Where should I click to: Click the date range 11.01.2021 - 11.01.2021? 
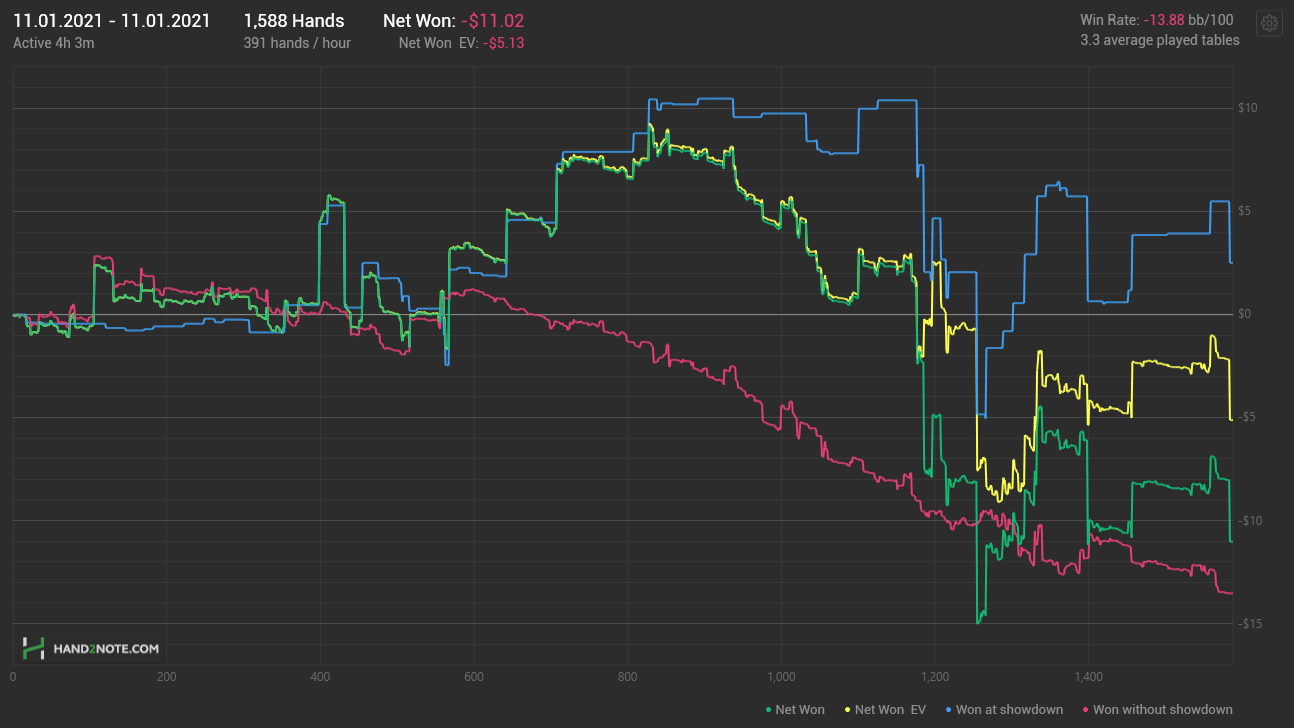[x=112, y=21]
